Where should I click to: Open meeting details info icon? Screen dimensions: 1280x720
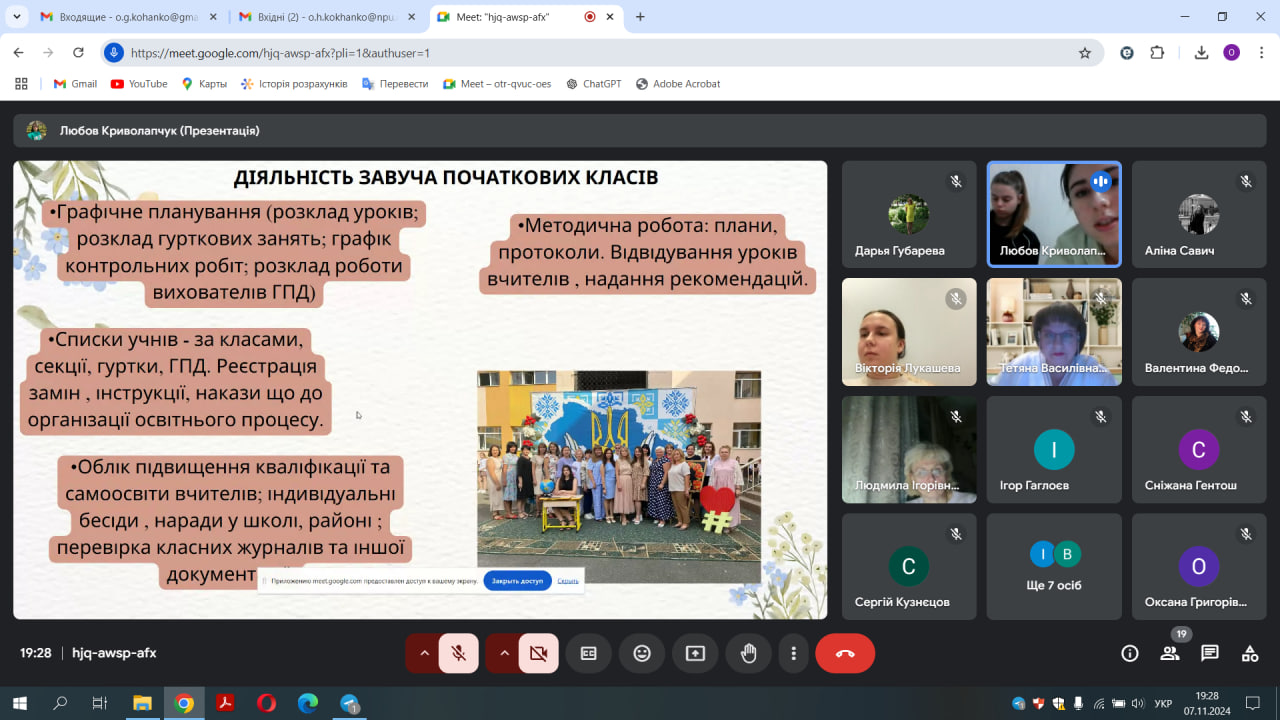tap(1130, 653)
